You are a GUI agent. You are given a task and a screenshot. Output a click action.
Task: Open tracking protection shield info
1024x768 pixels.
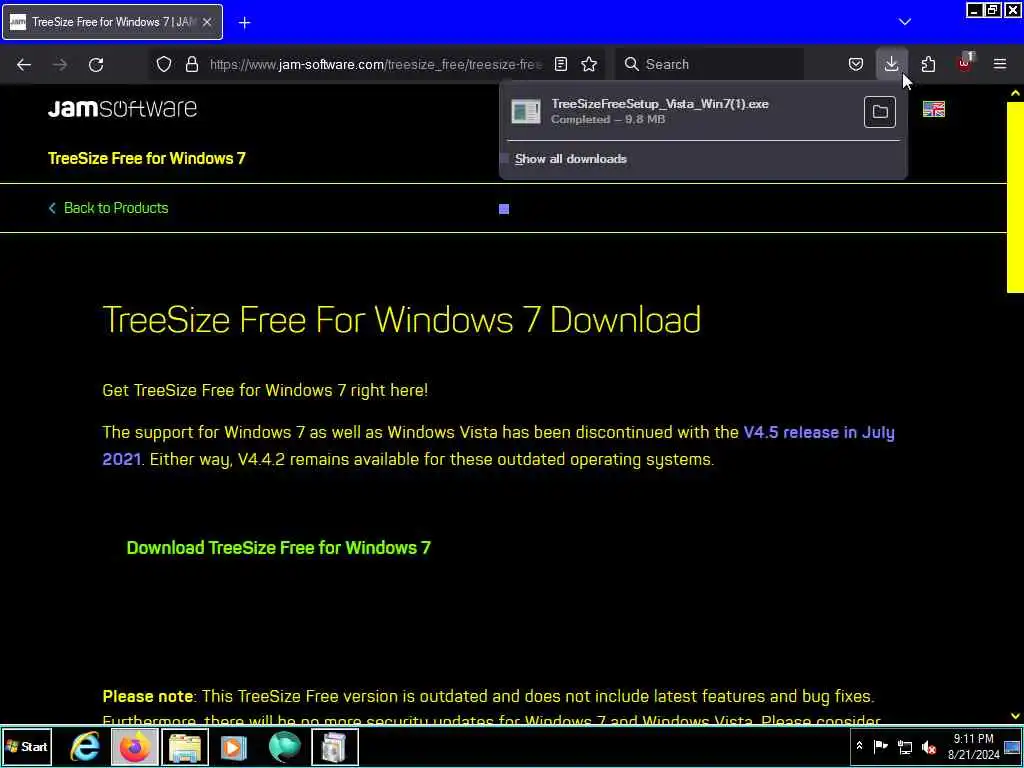[x=164, y=64]
